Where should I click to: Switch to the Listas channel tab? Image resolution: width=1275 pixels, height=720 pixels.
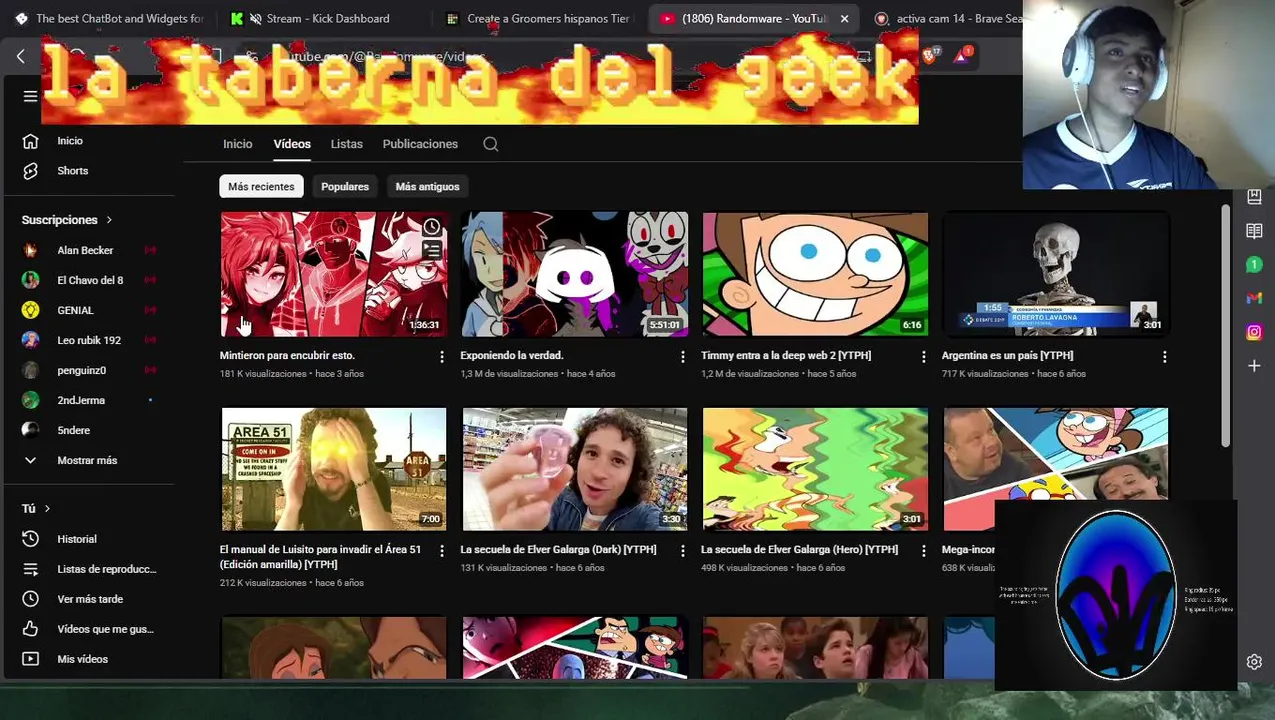click(347, 144)
